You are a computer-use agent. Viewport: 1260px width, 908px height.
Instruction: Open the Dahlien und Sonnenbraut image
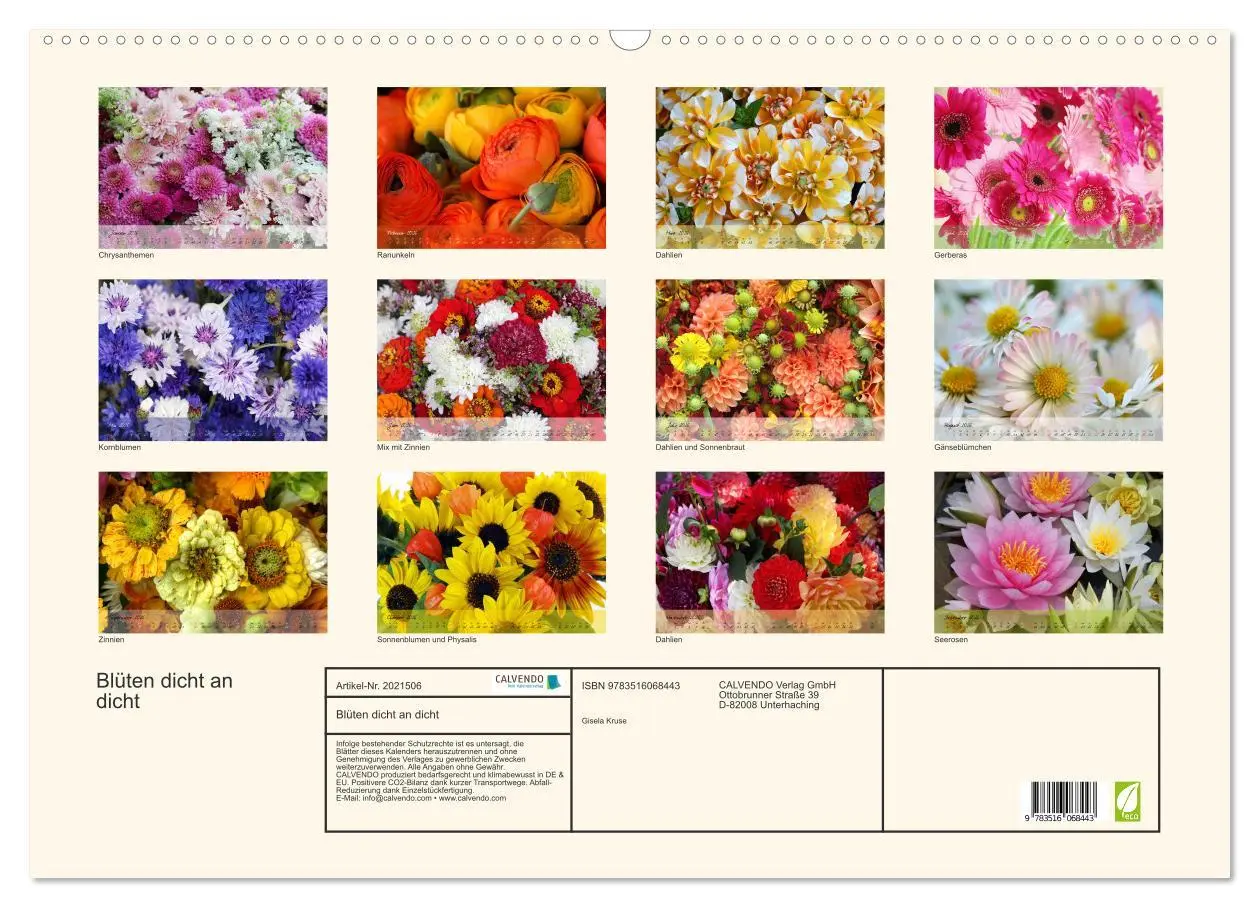point(770,360)
